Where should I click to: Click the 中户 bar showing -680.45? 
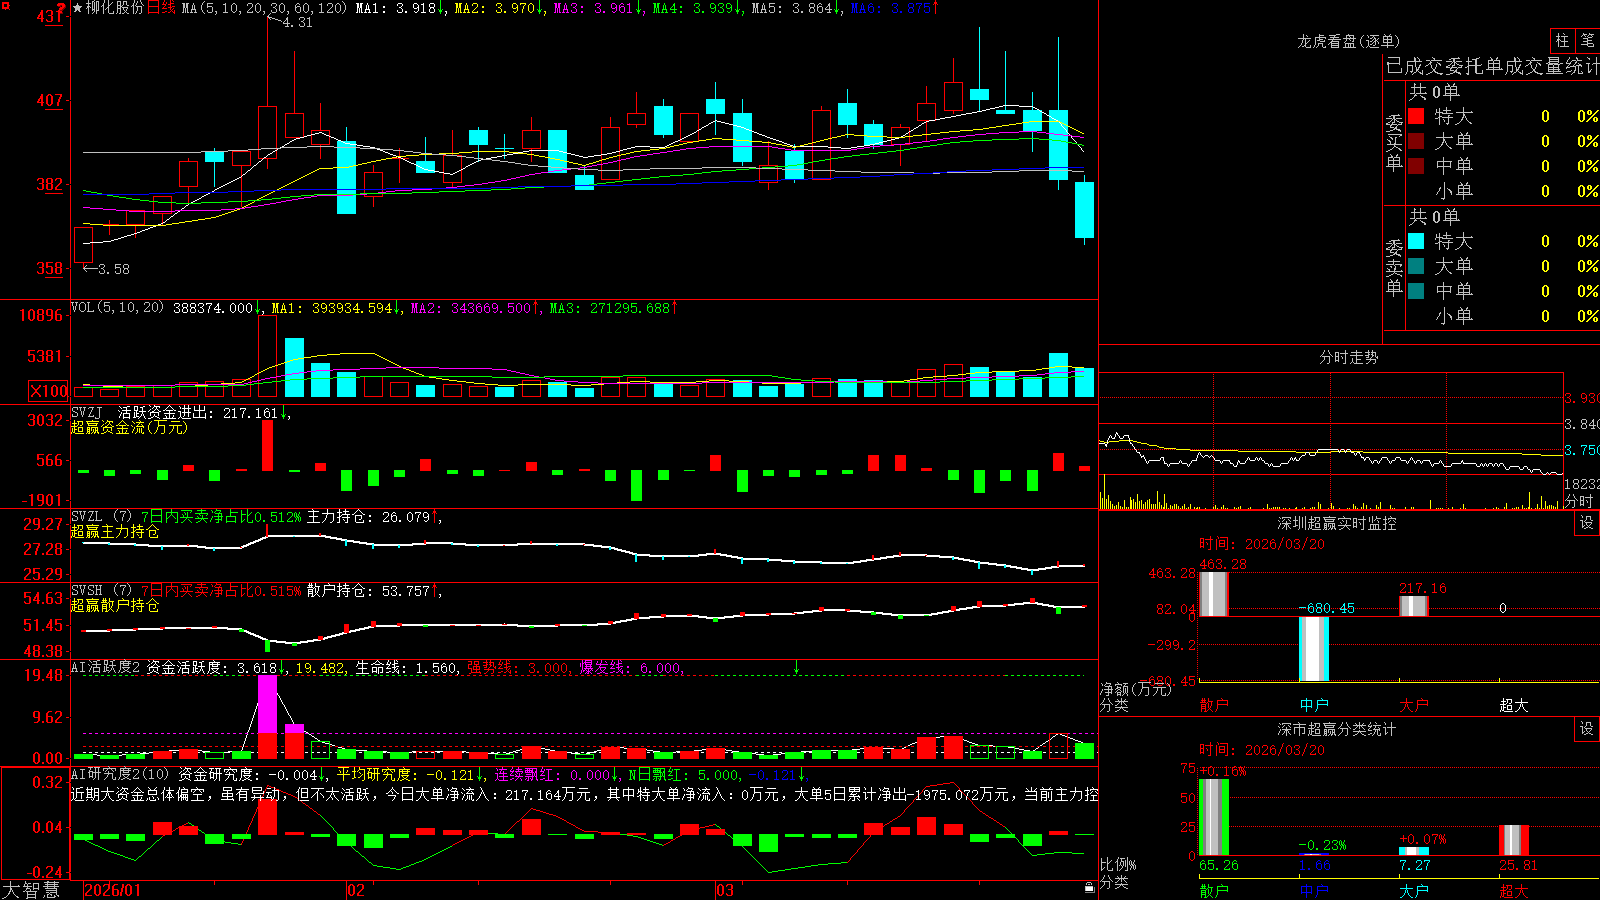(1314, 649)
